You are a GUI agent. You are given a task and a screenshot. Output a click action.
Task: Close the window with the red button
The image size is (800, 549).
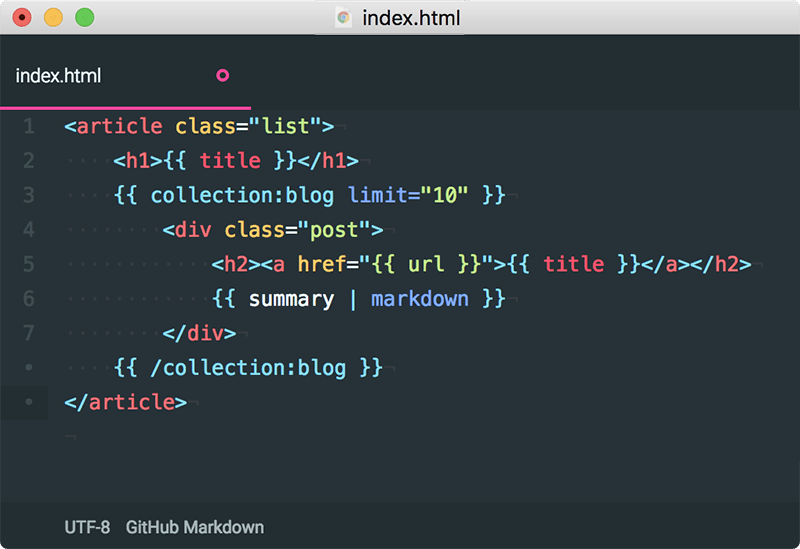coord(22,18)
